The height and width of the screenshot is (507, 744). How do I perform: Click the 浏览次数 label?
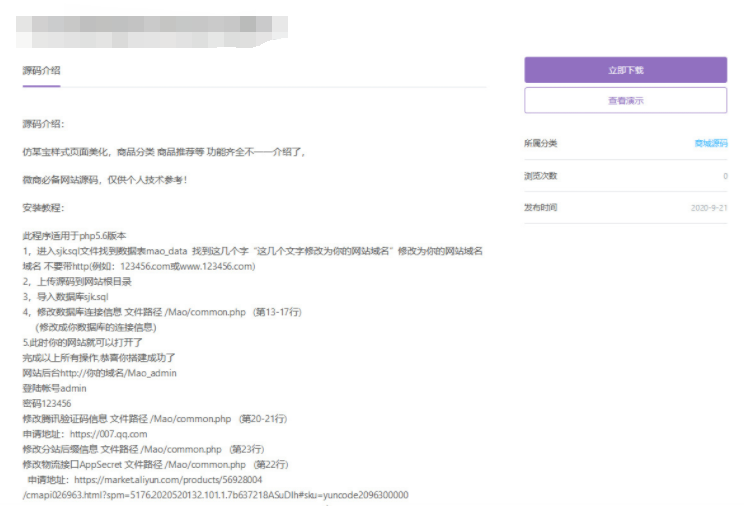point(541,176)
